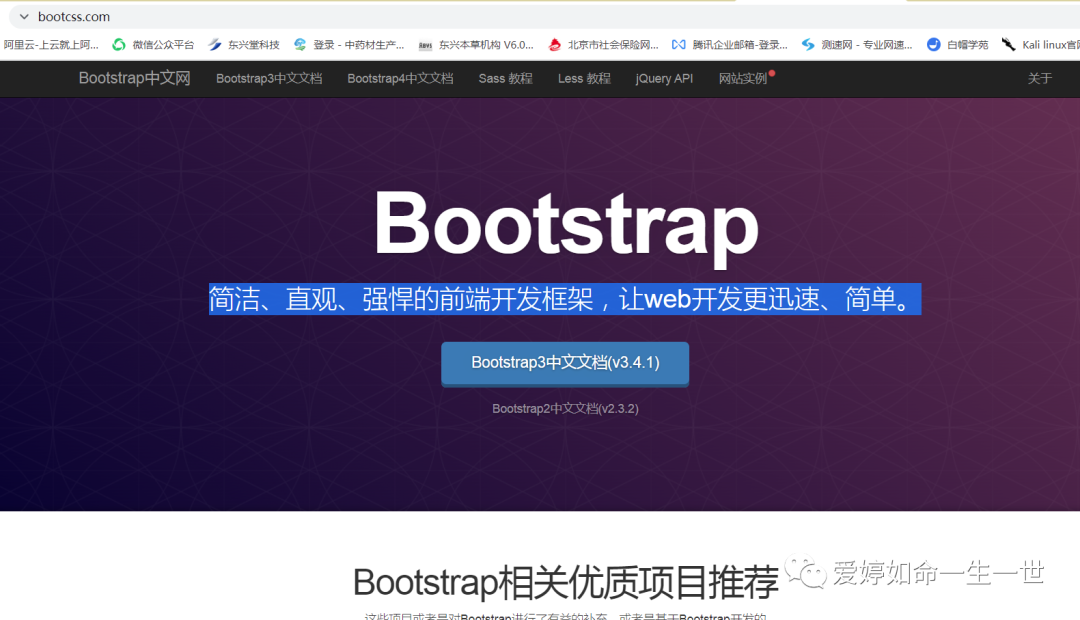Screen dimensions: 1080x620
Task: Click the heading Bootstrap相关优质项目推荐
Action: 565,583
